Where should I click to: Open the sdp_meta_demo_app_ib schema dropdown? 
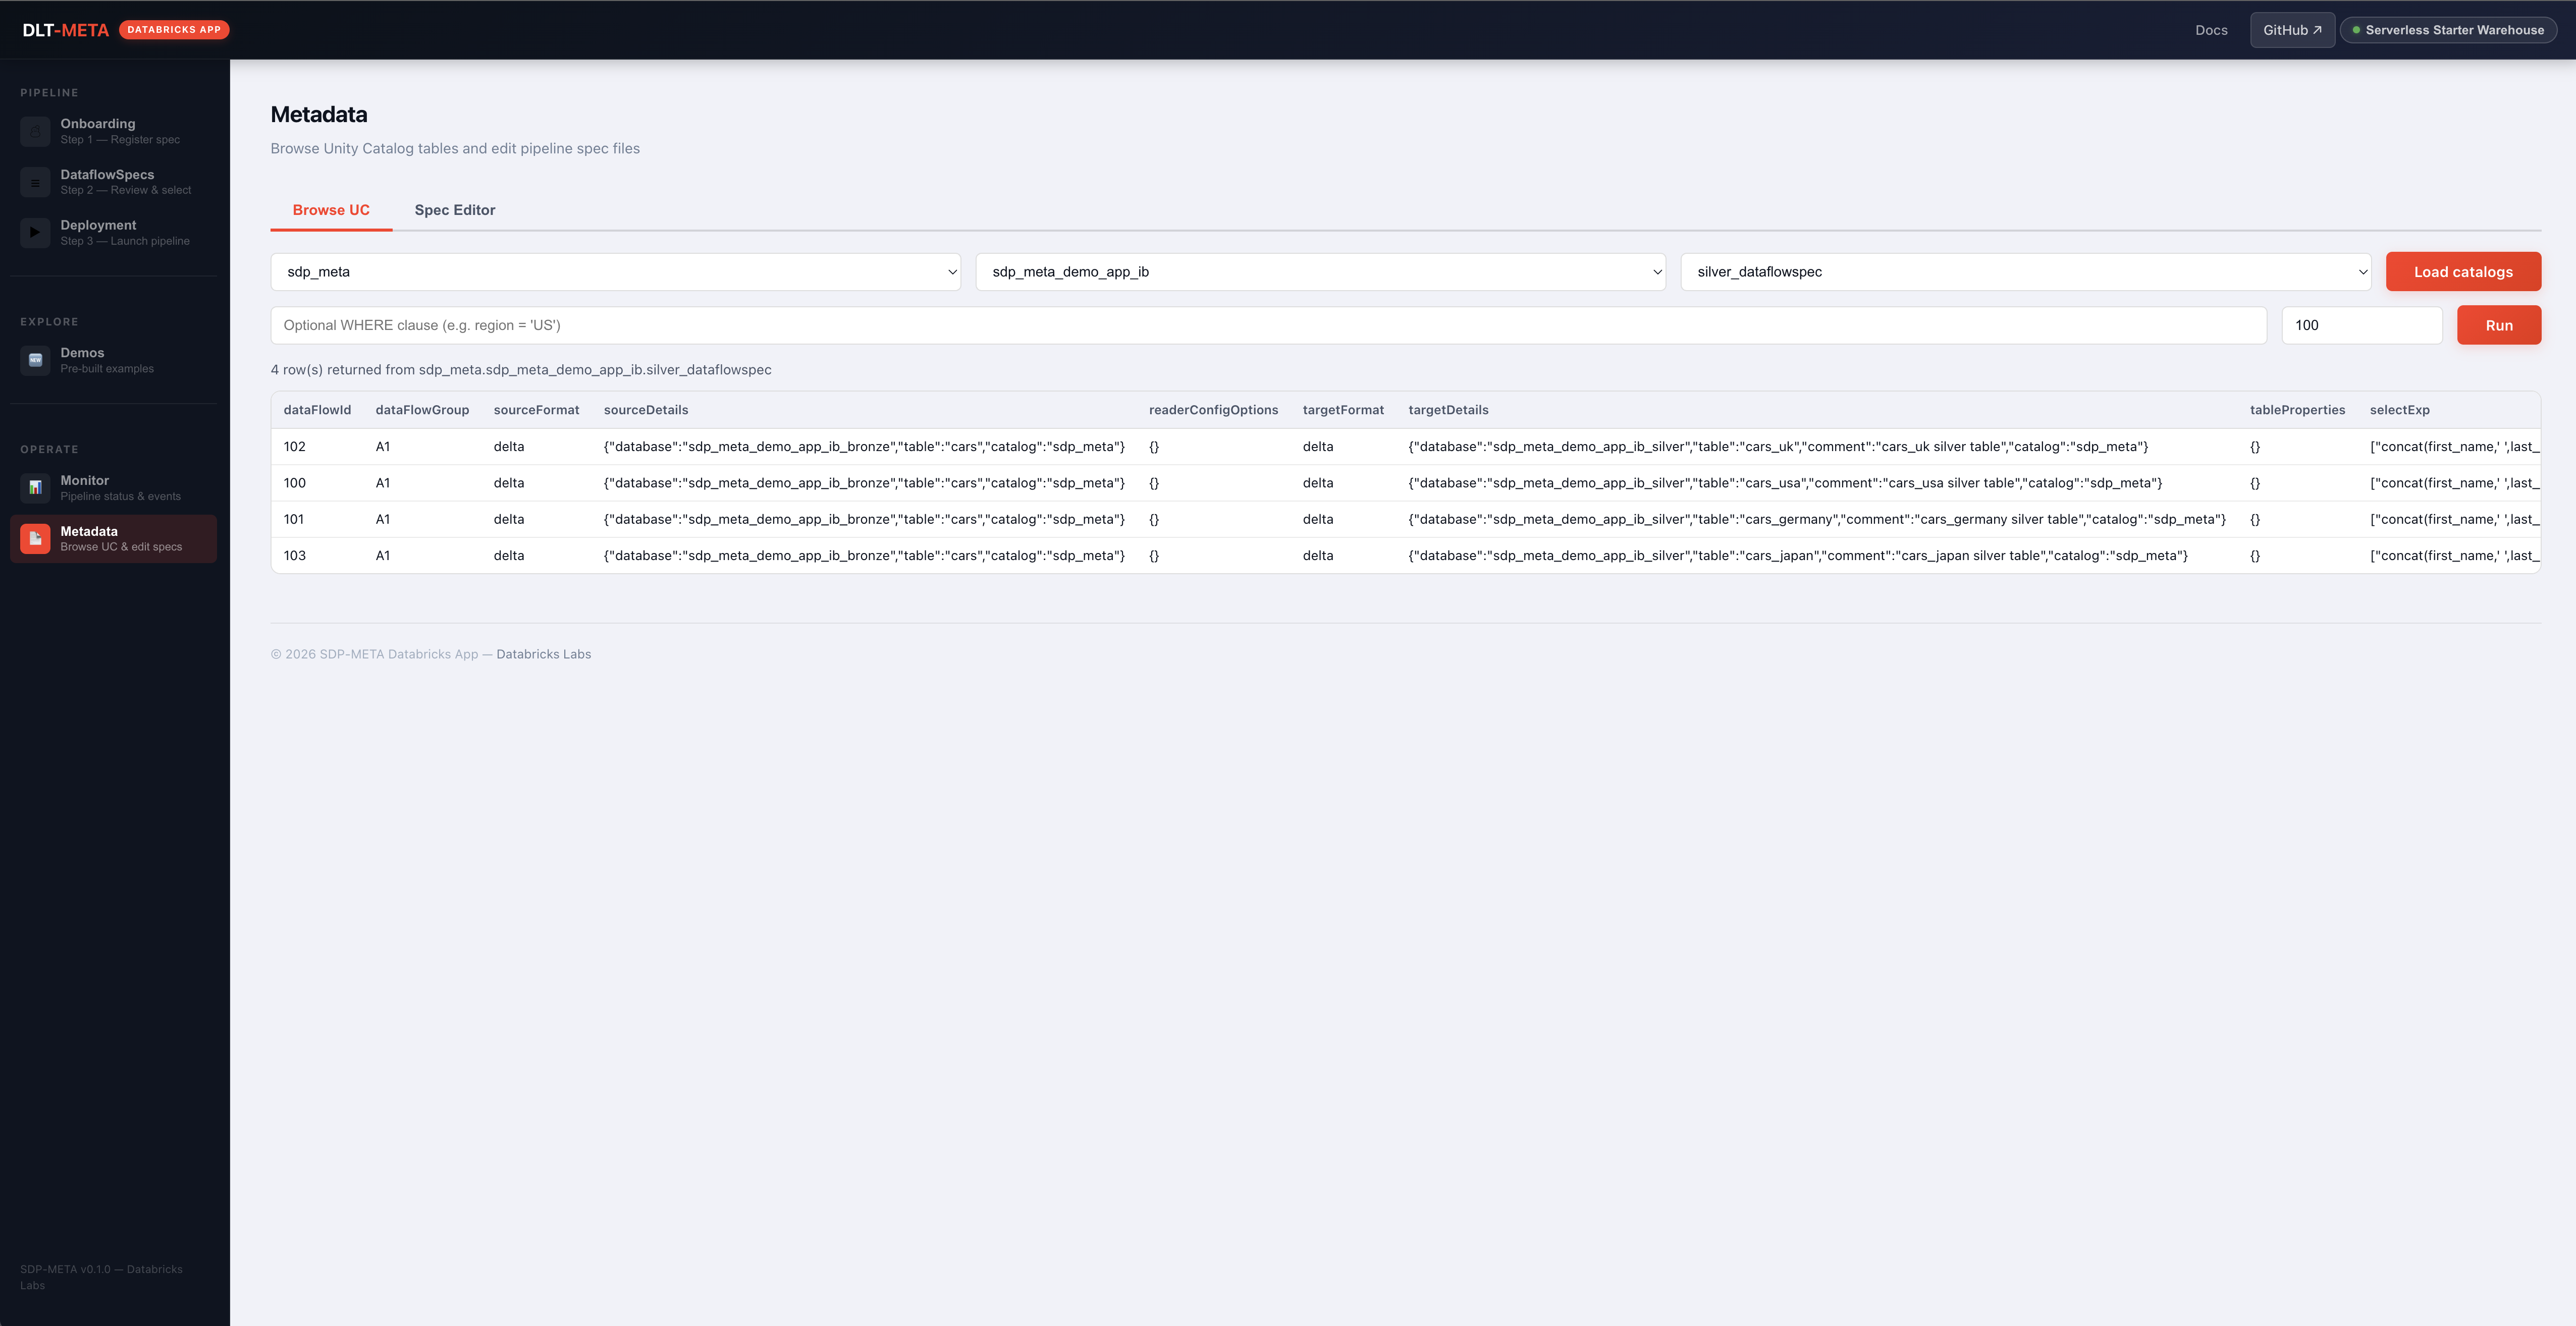pyautogui.click(x=1320, y=272)
